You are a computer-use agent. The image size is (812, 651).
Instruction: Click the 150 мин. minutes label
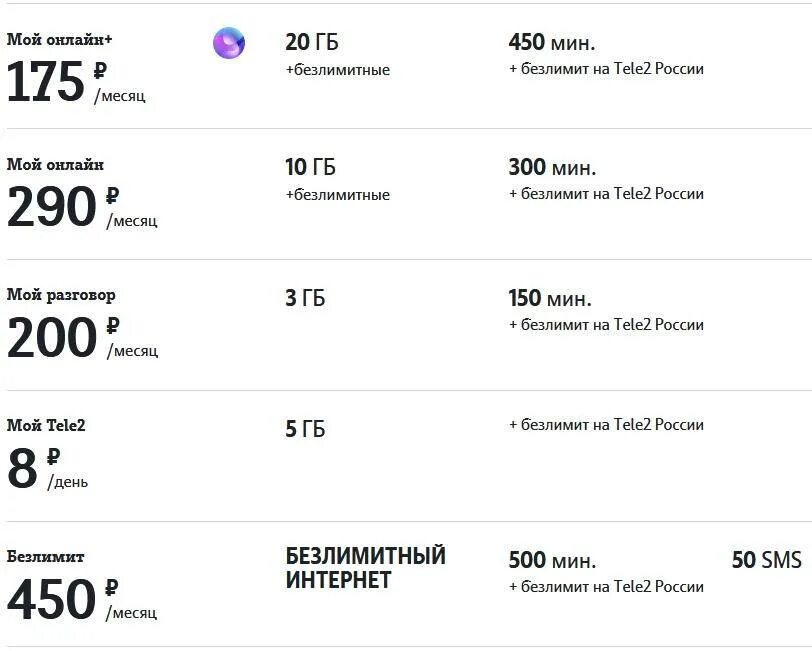(x=550, y=298)
